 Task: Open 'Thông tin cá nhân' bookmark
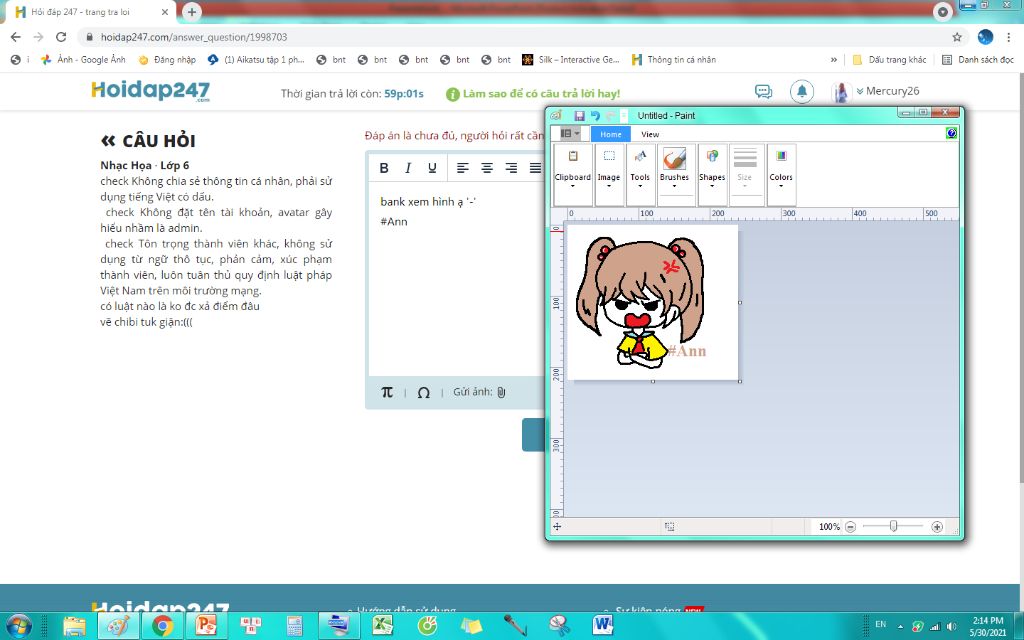point(674,59)
